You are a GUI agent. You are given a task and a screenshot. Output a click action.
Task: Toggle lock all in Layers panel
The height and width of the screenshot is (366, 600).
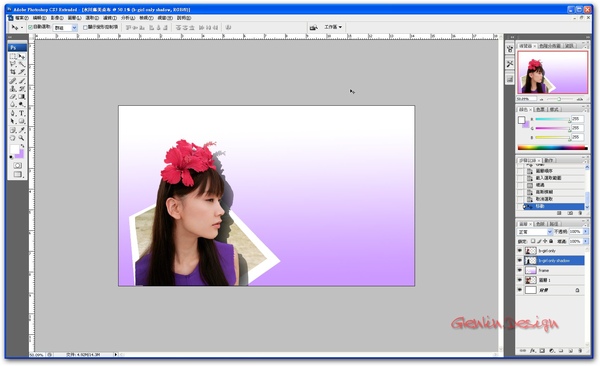click(551, 241)
